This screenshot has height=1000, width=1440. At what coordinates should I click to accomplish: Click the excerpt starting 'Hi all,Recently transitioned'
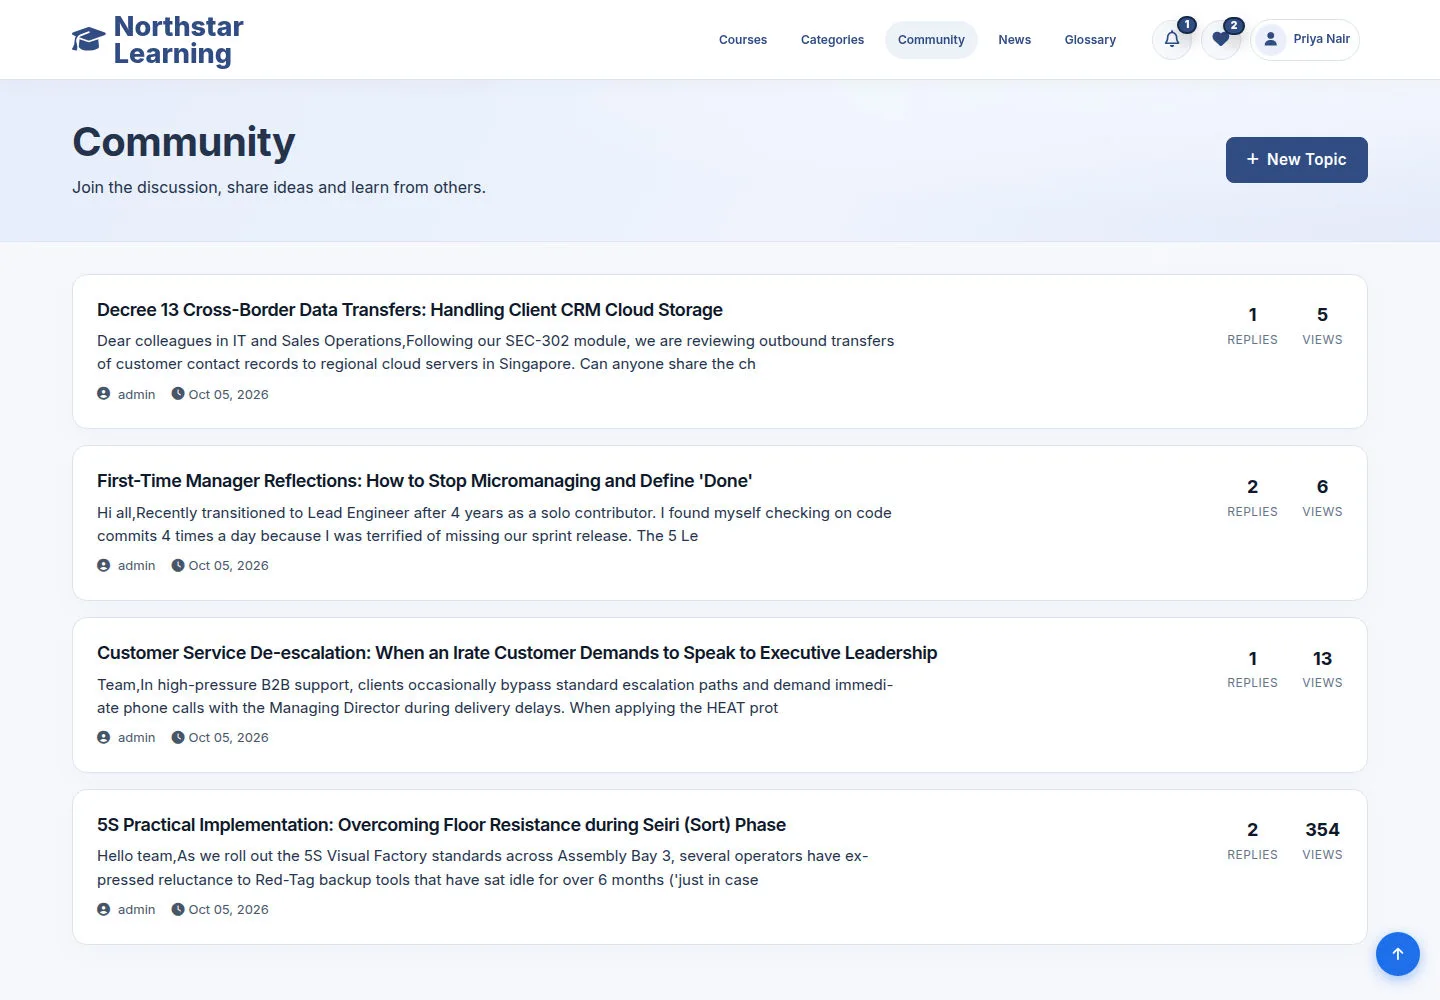point(494,524)
